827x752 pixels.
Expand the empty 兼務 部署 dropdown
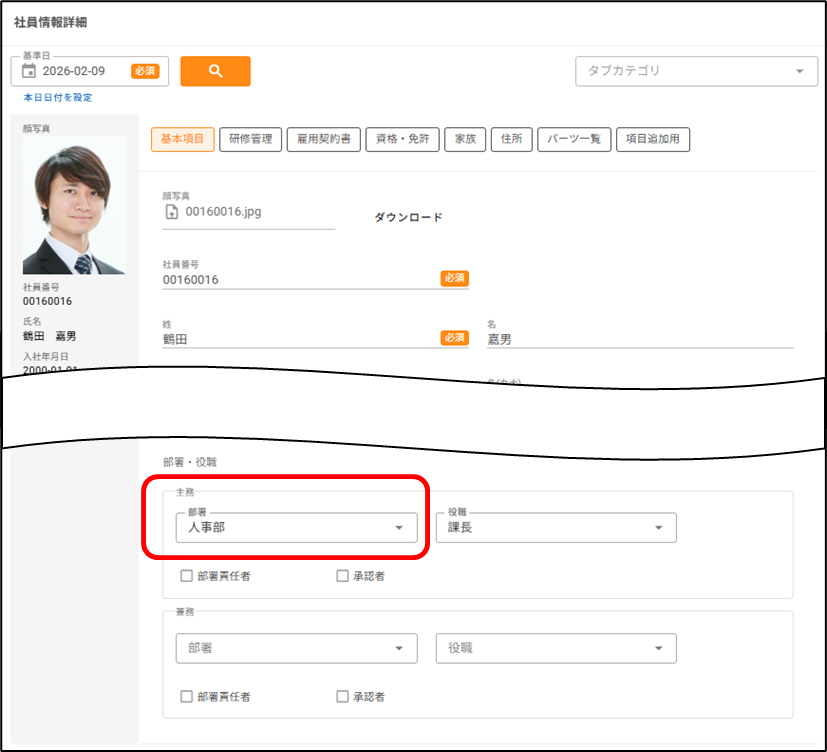pyautogui.click(x=295, y=648)
